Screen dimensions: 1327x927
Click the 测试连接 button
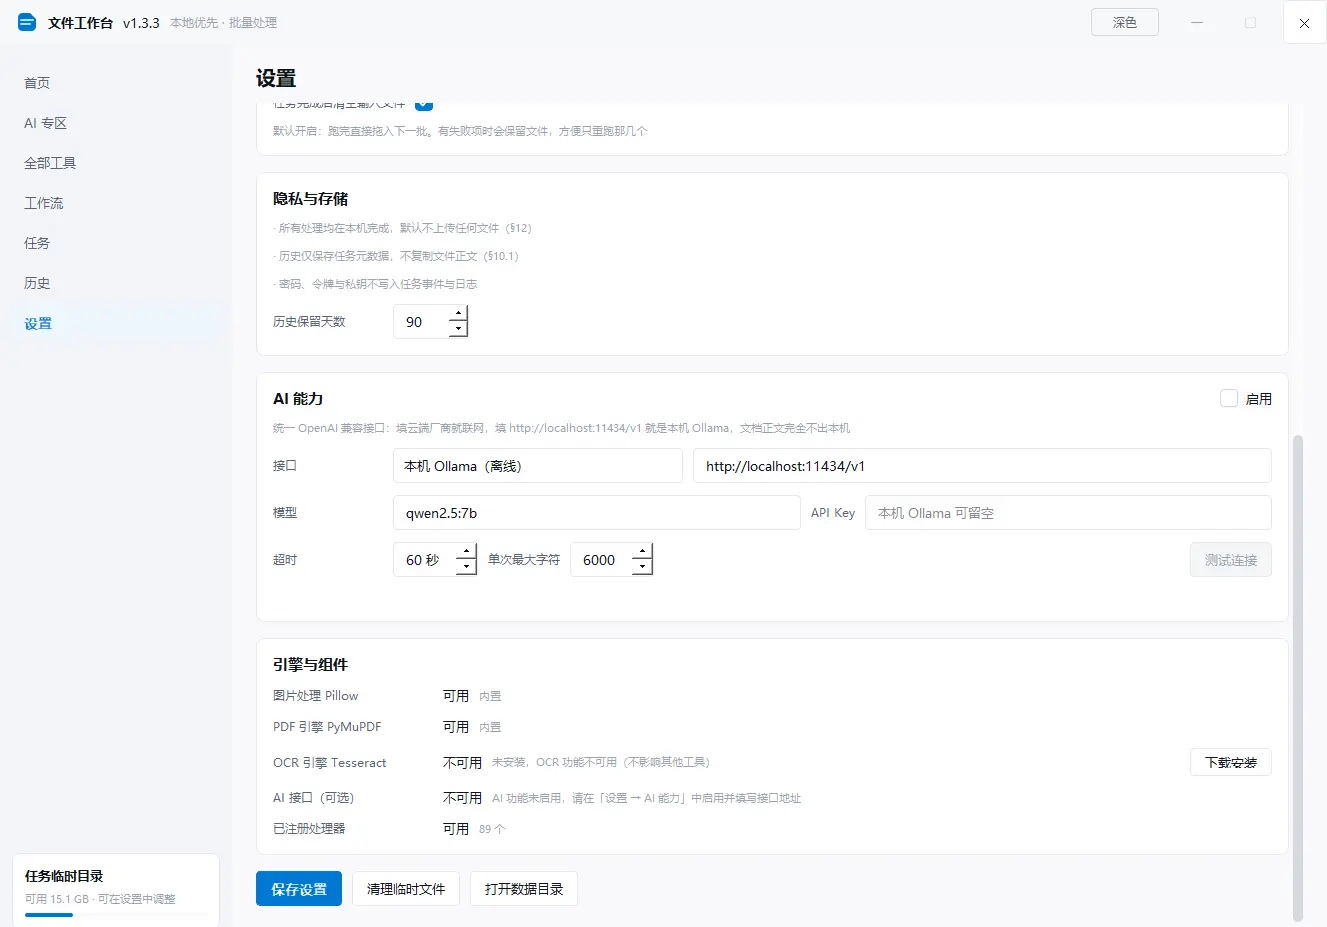(x=1231, y=560)
